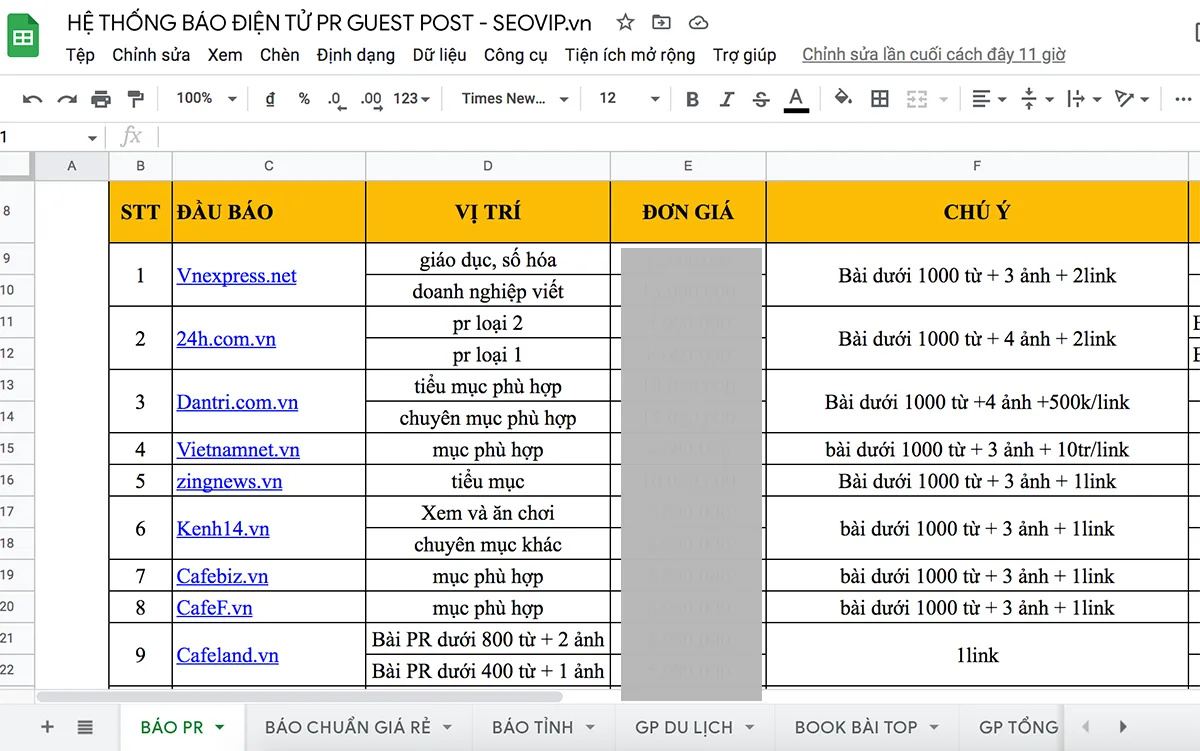
Task: Open the Định dạng menu
Action: click(356, 55)
